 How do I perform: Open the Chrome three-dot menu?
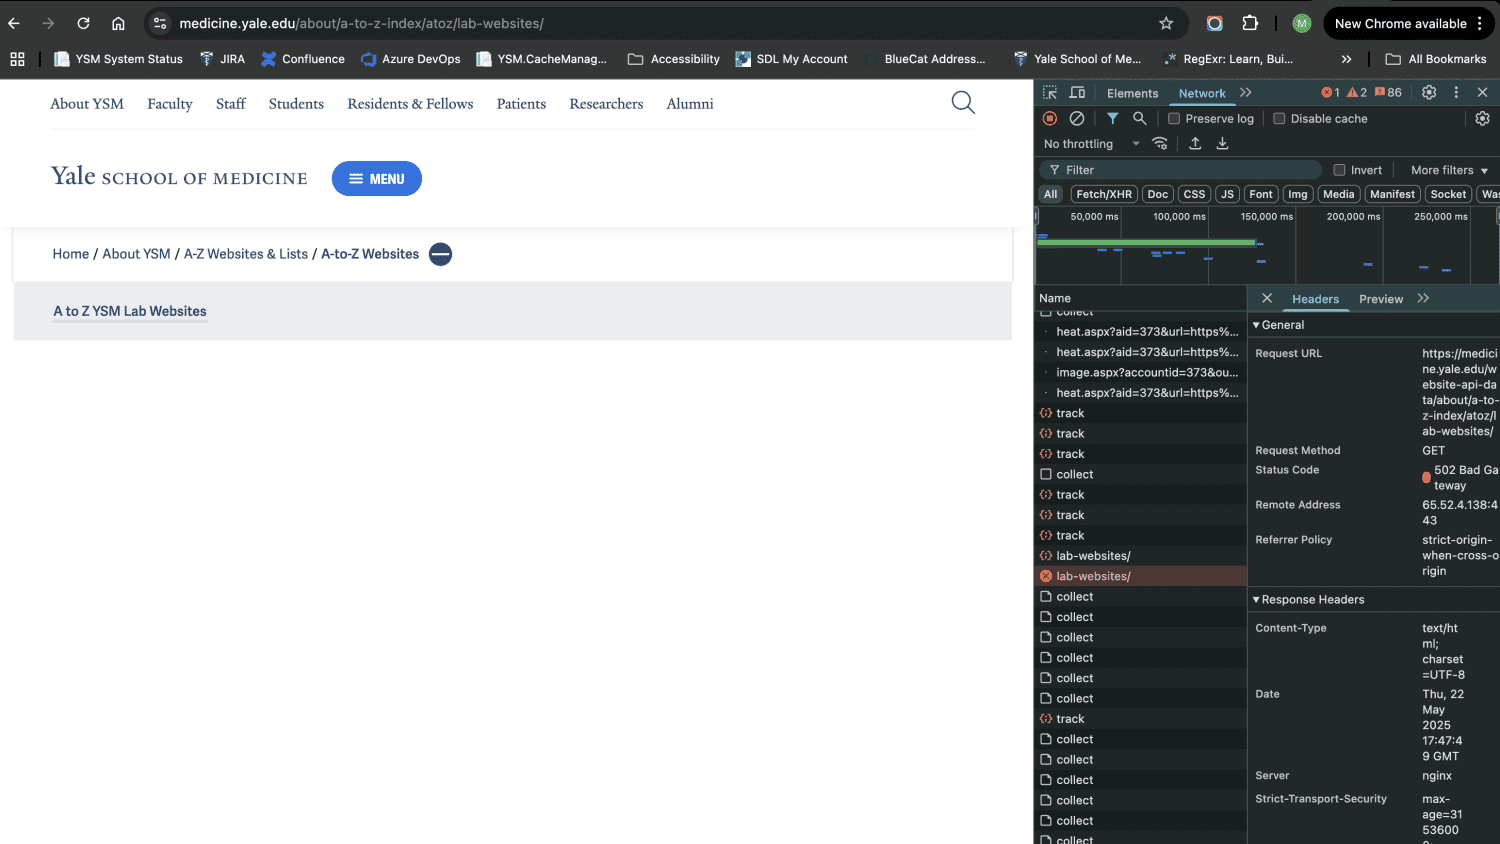click(1480, 23)
